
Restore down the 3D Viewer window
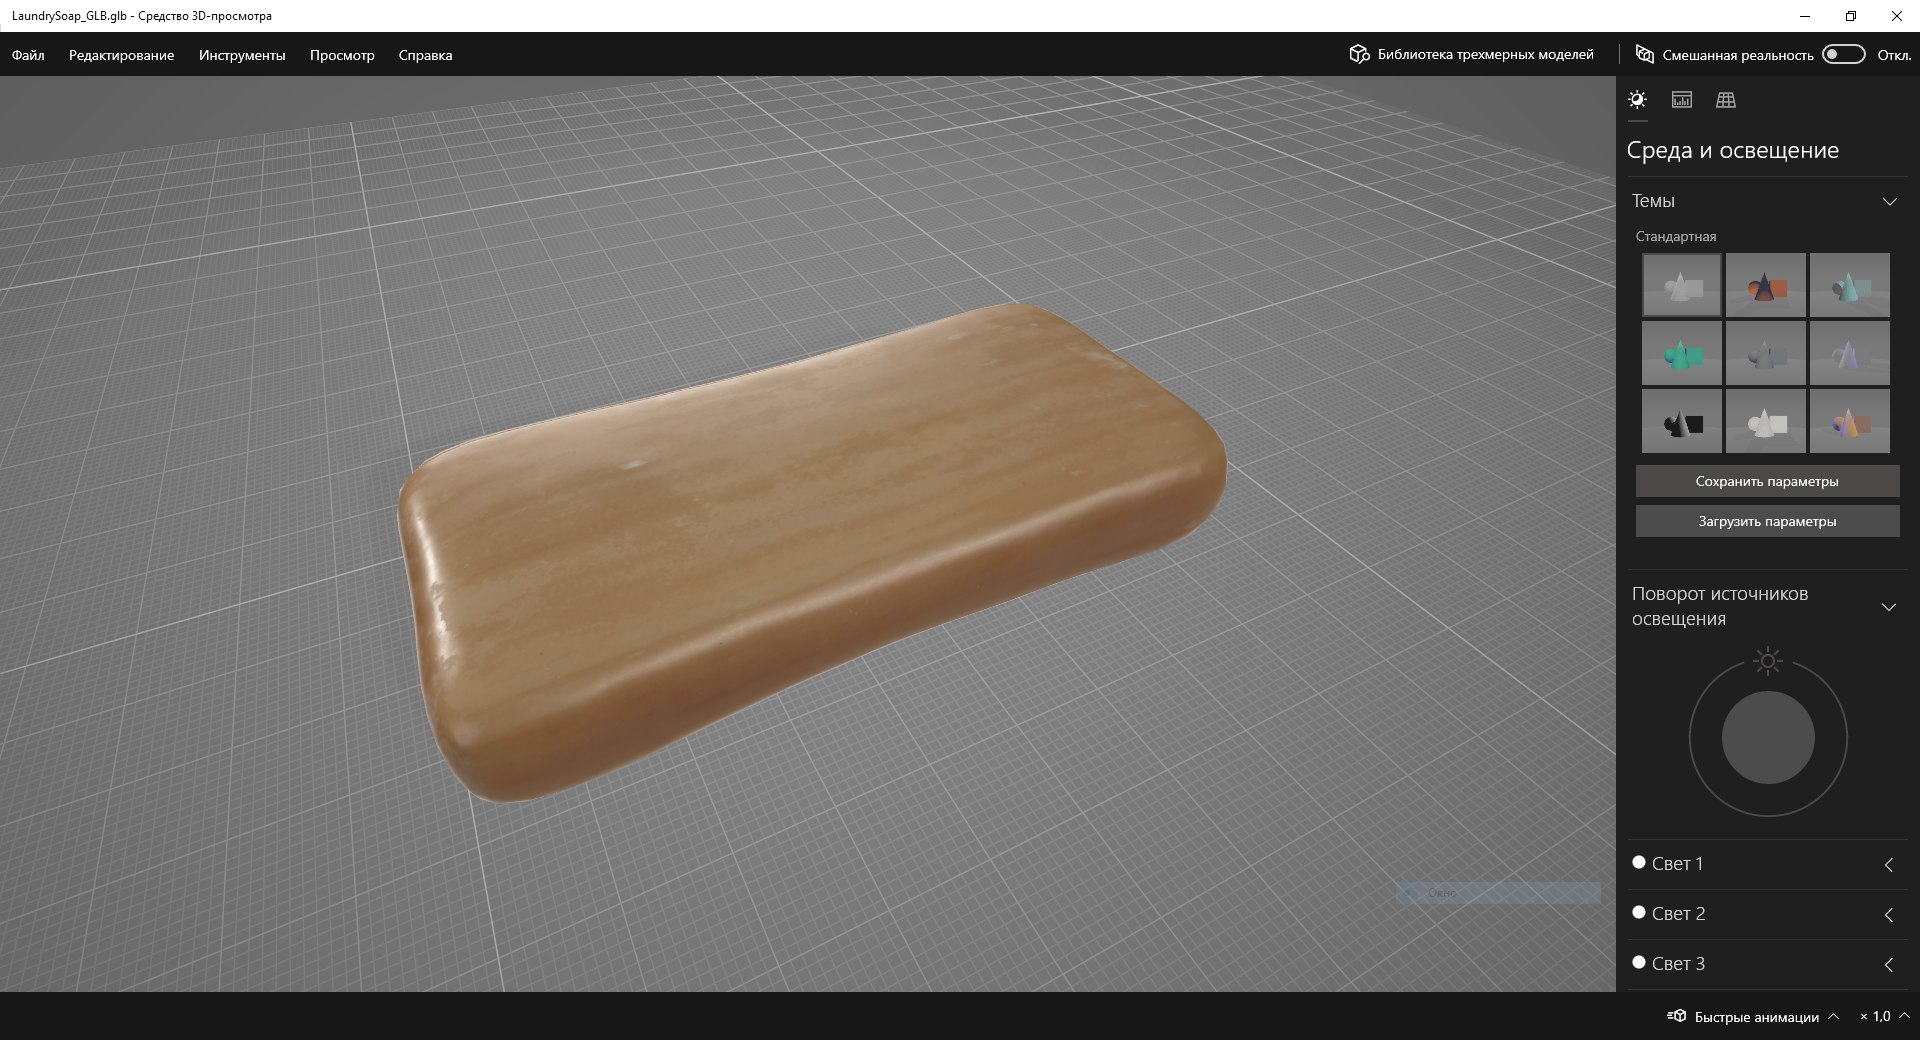click(1851, 16)
